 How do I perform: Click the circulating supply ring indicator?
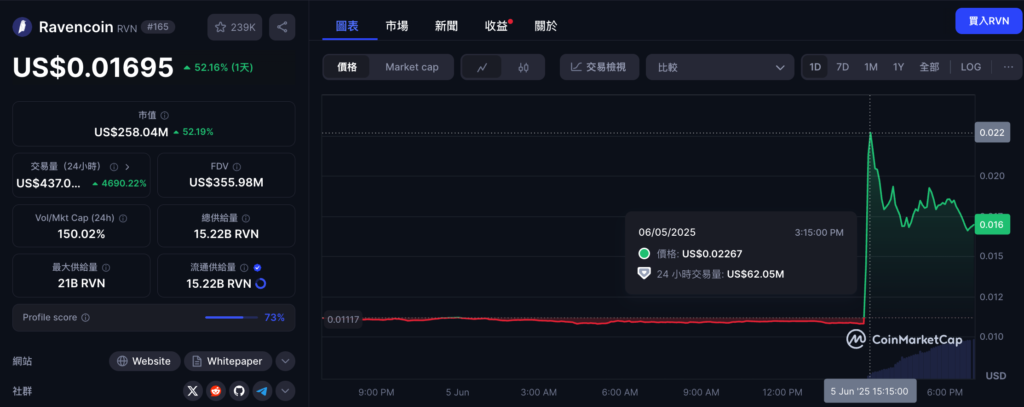click(x=260, y=284)
